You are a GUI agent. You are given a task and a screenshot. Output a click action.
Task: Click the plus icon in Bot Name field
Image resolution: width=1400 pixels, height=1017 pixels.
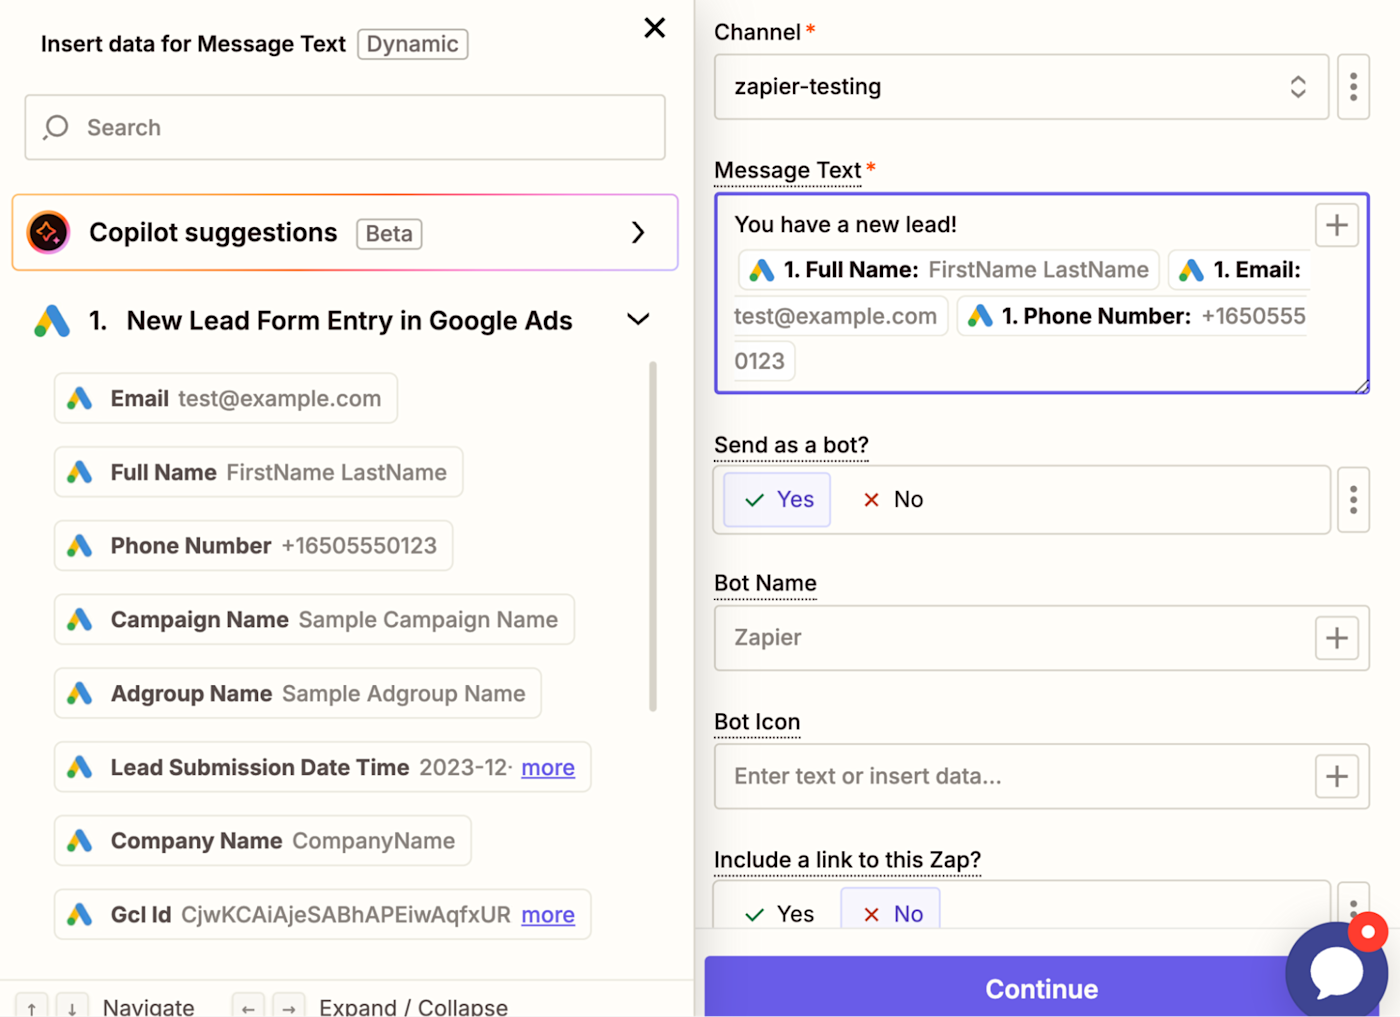pyautogui.click(x=1337, y=638)
